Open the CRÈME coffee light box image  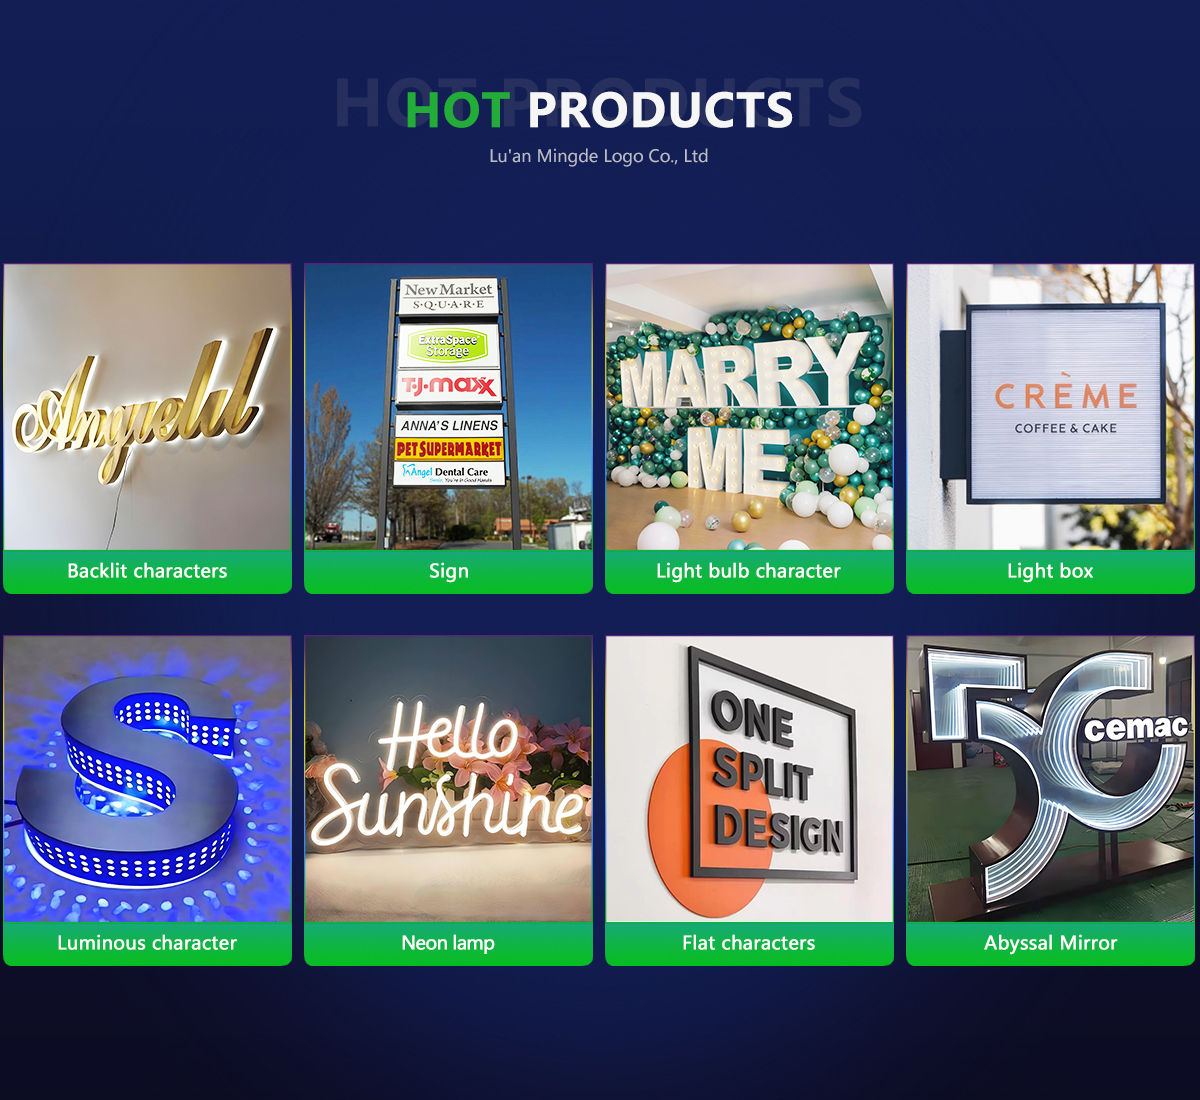[1050, 407]
